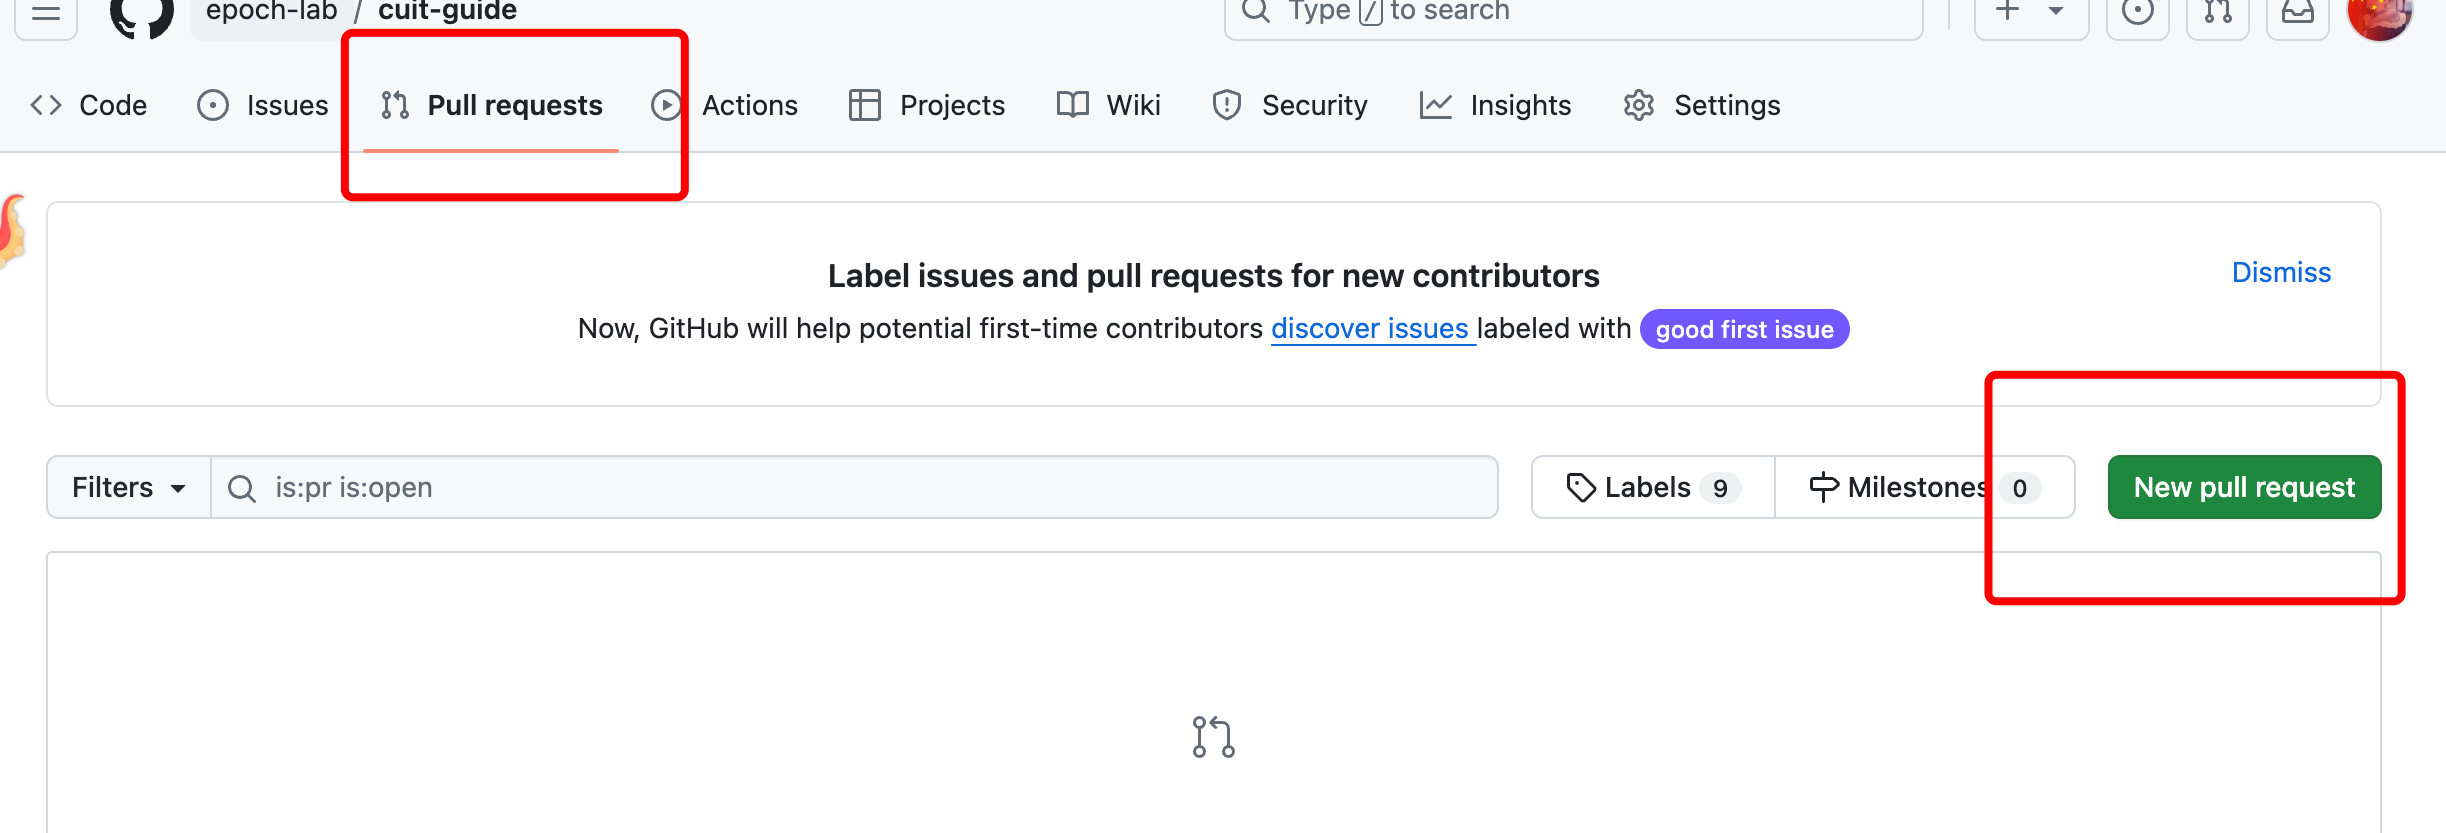Switch to the Code tab

(89, 105)
